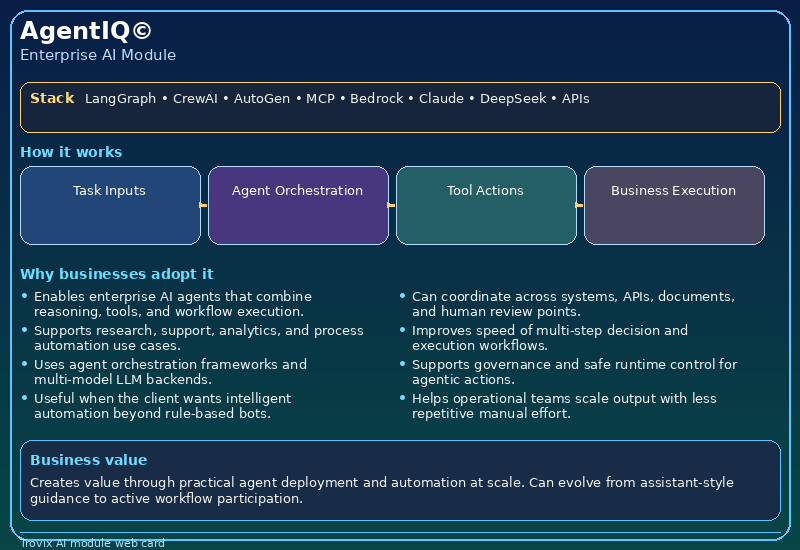Viewport: 800px width, 550px height.
Task: Click the Business value panel heading
Action: tap(88, 460)
